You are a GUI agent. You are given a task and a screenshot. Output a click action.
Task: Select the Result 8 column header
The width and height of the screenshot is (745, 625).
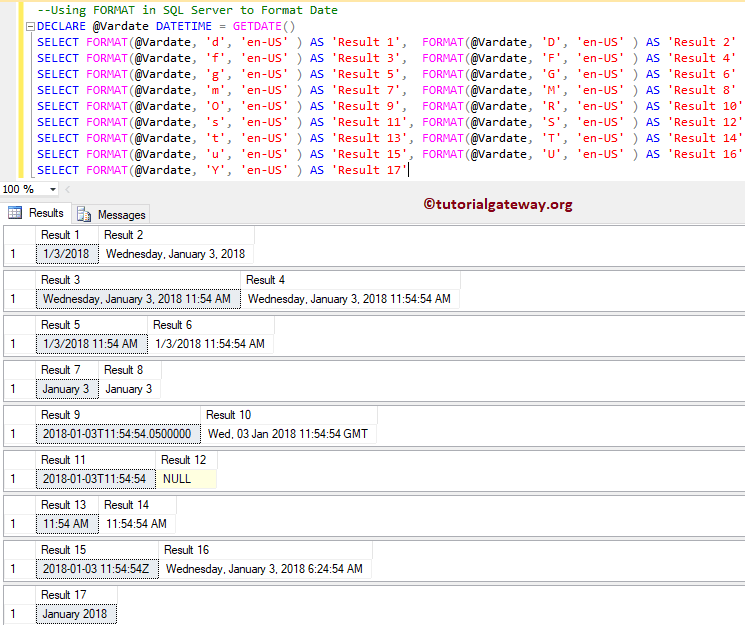click(130, 370)
